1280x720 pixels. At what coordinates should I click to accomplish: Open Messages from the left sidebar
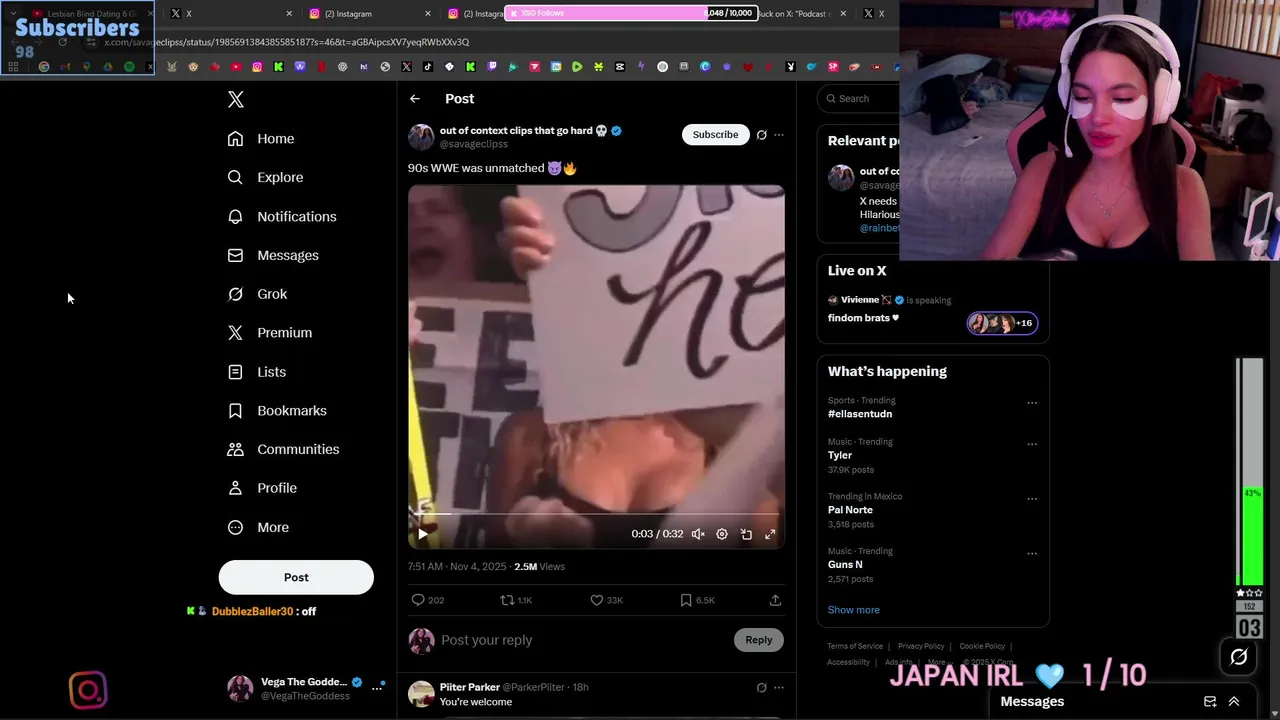pyautogui.click(x=273, y=255)
